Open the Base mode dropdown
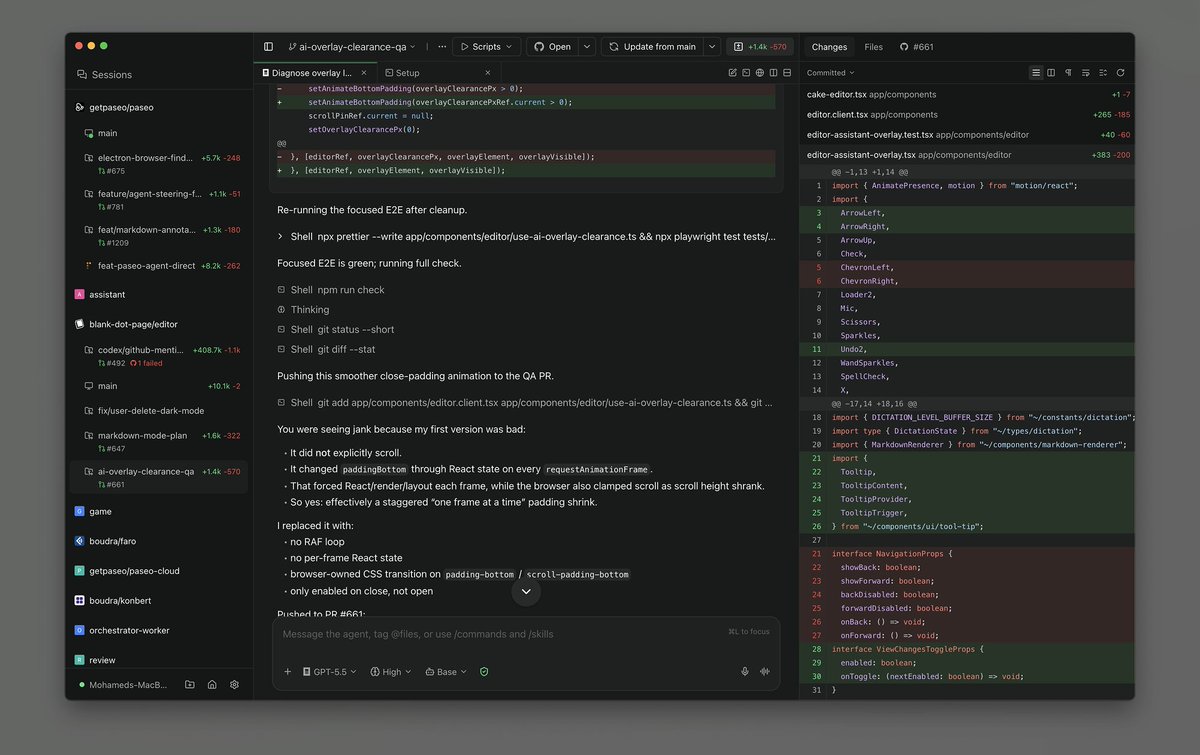1200x755 pixels. tap(446, 672)
